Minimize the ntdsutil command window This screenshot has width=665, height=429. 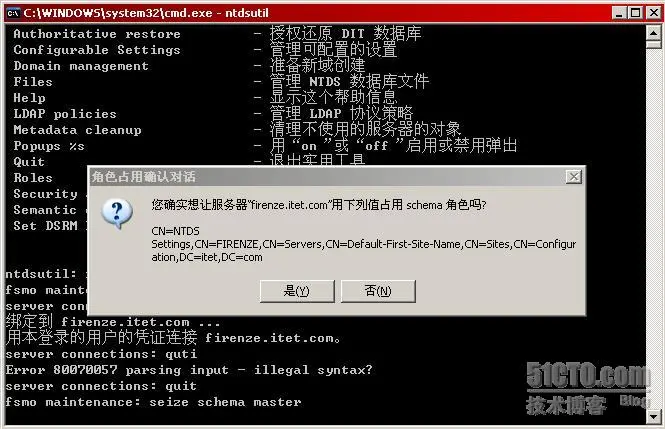point(619,13)
